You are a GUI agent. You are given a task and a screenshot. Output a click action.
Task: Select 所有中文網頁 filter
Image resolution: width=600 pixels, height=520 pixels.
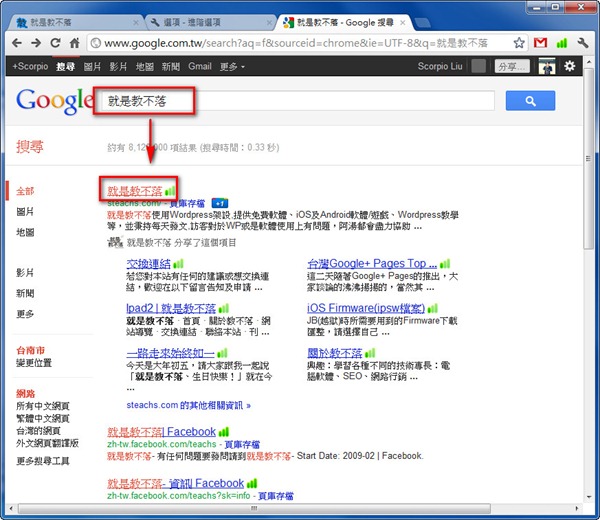(43, 406)
